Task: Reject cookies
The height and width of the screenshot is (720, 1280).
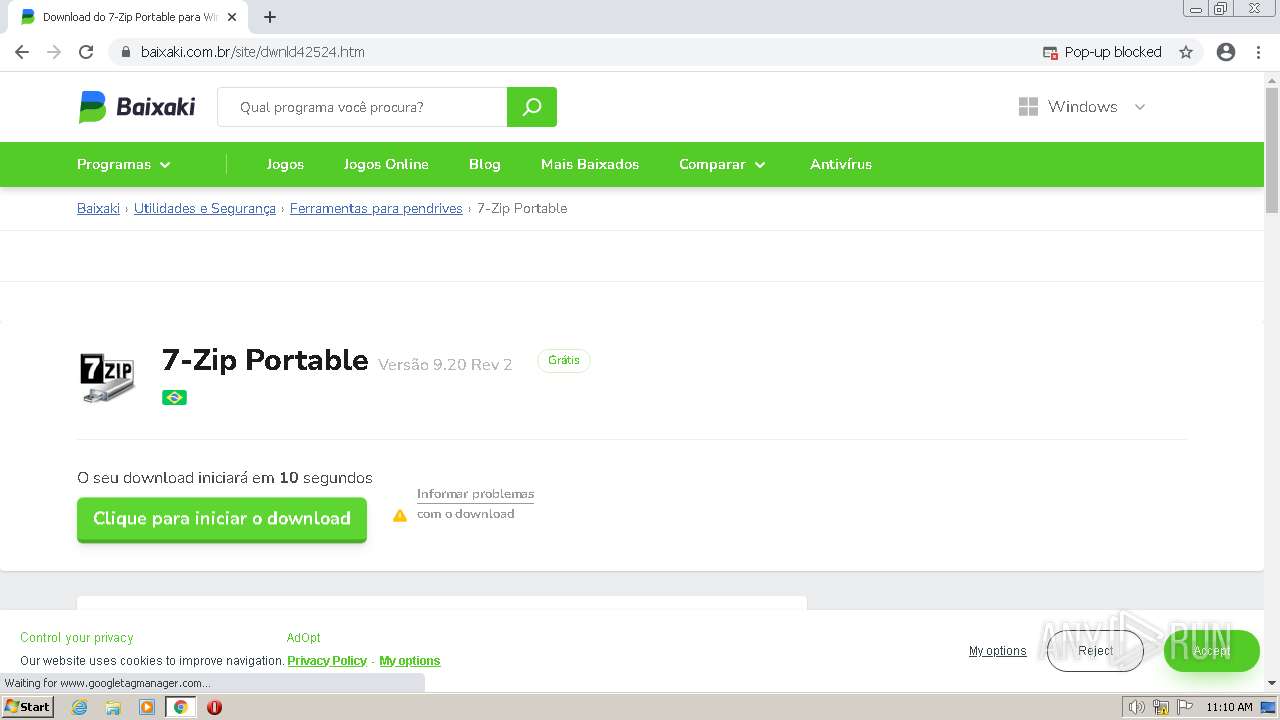Action: (x=1095, y=651)
